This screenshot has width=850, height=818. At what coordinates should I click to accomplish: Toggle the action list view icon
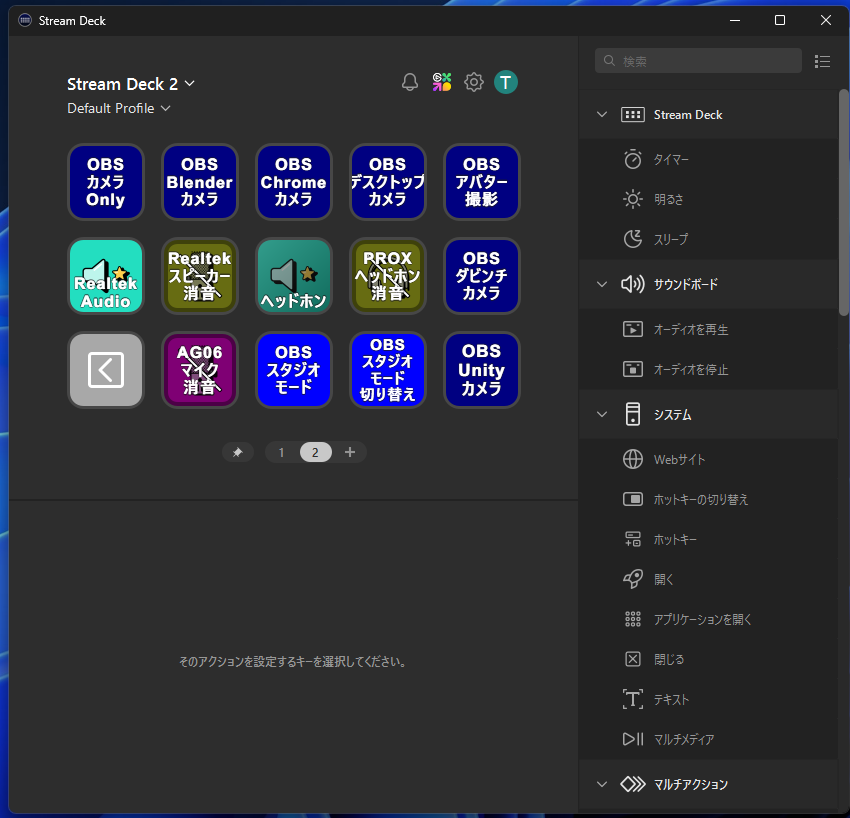pos(822,61)
